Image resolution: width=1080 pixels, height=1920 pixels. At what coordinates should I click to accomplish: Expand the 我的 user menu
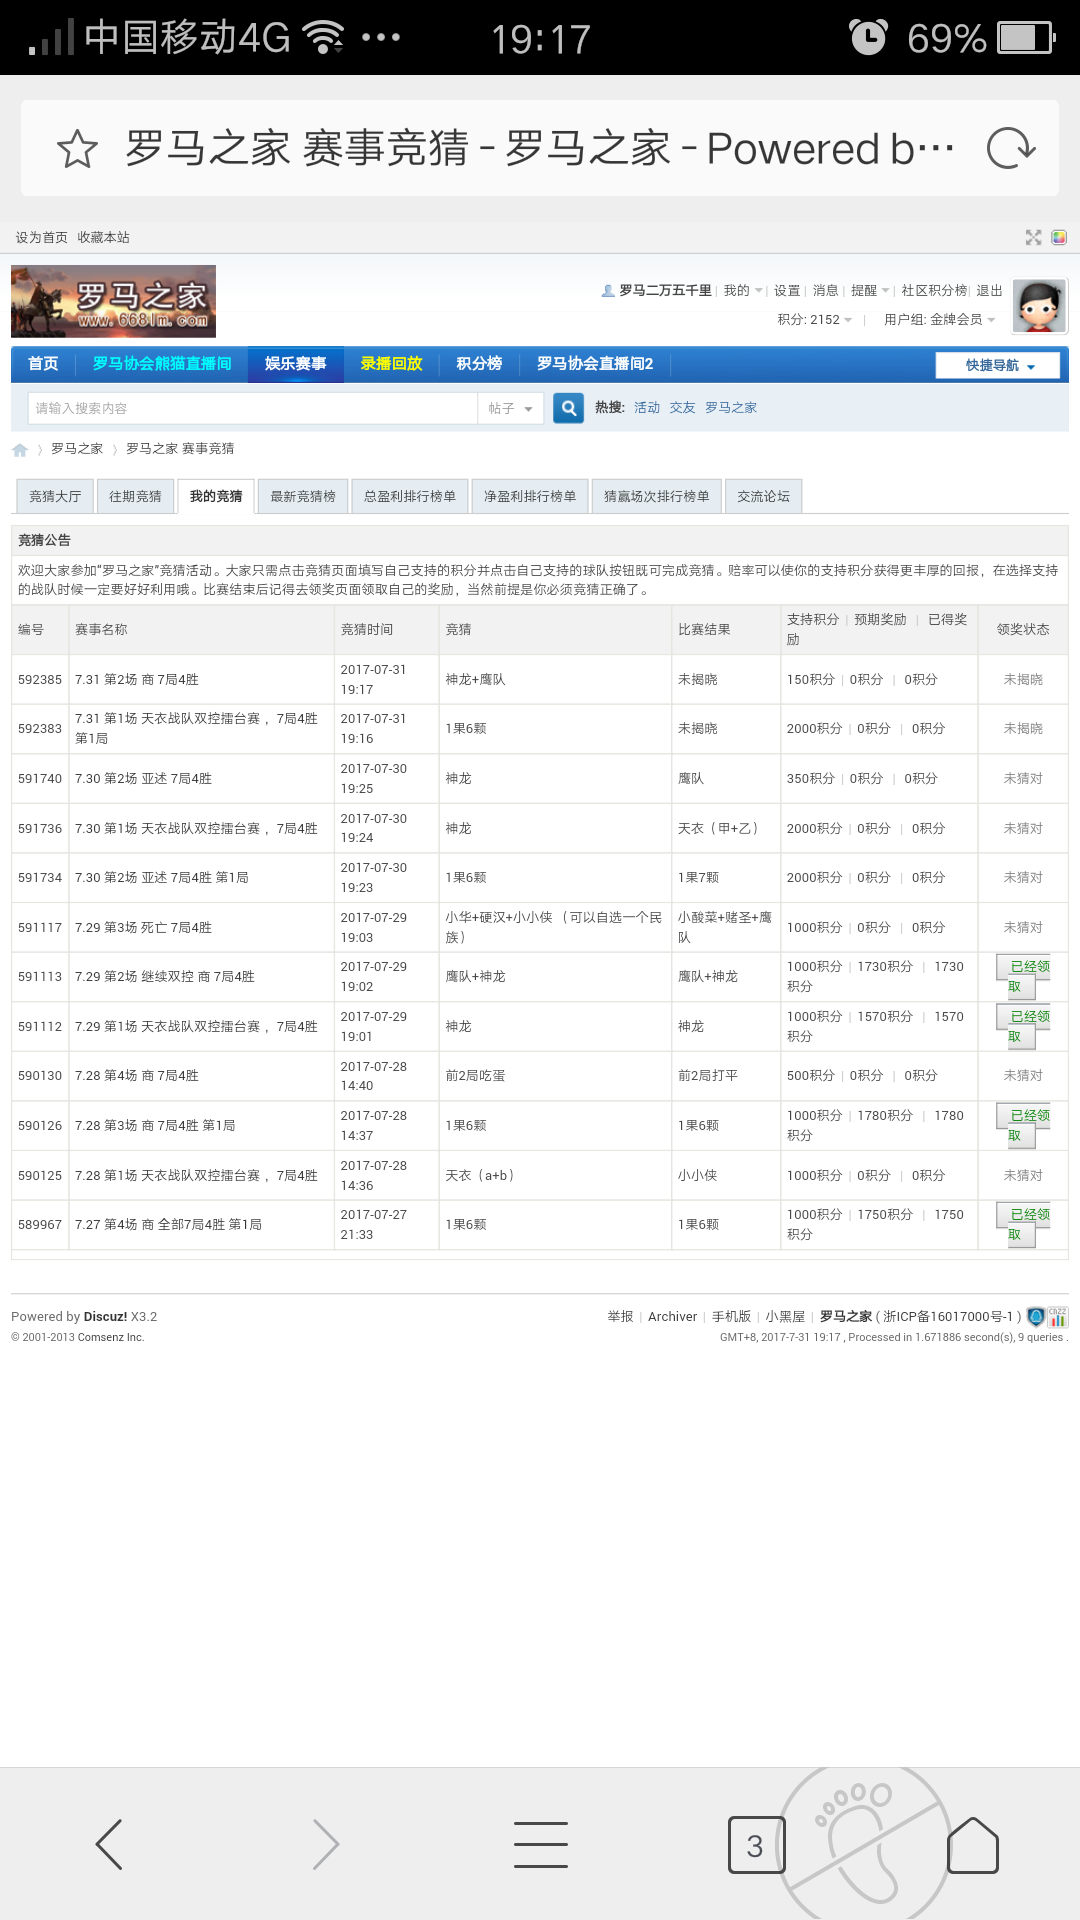click(742, 291)
